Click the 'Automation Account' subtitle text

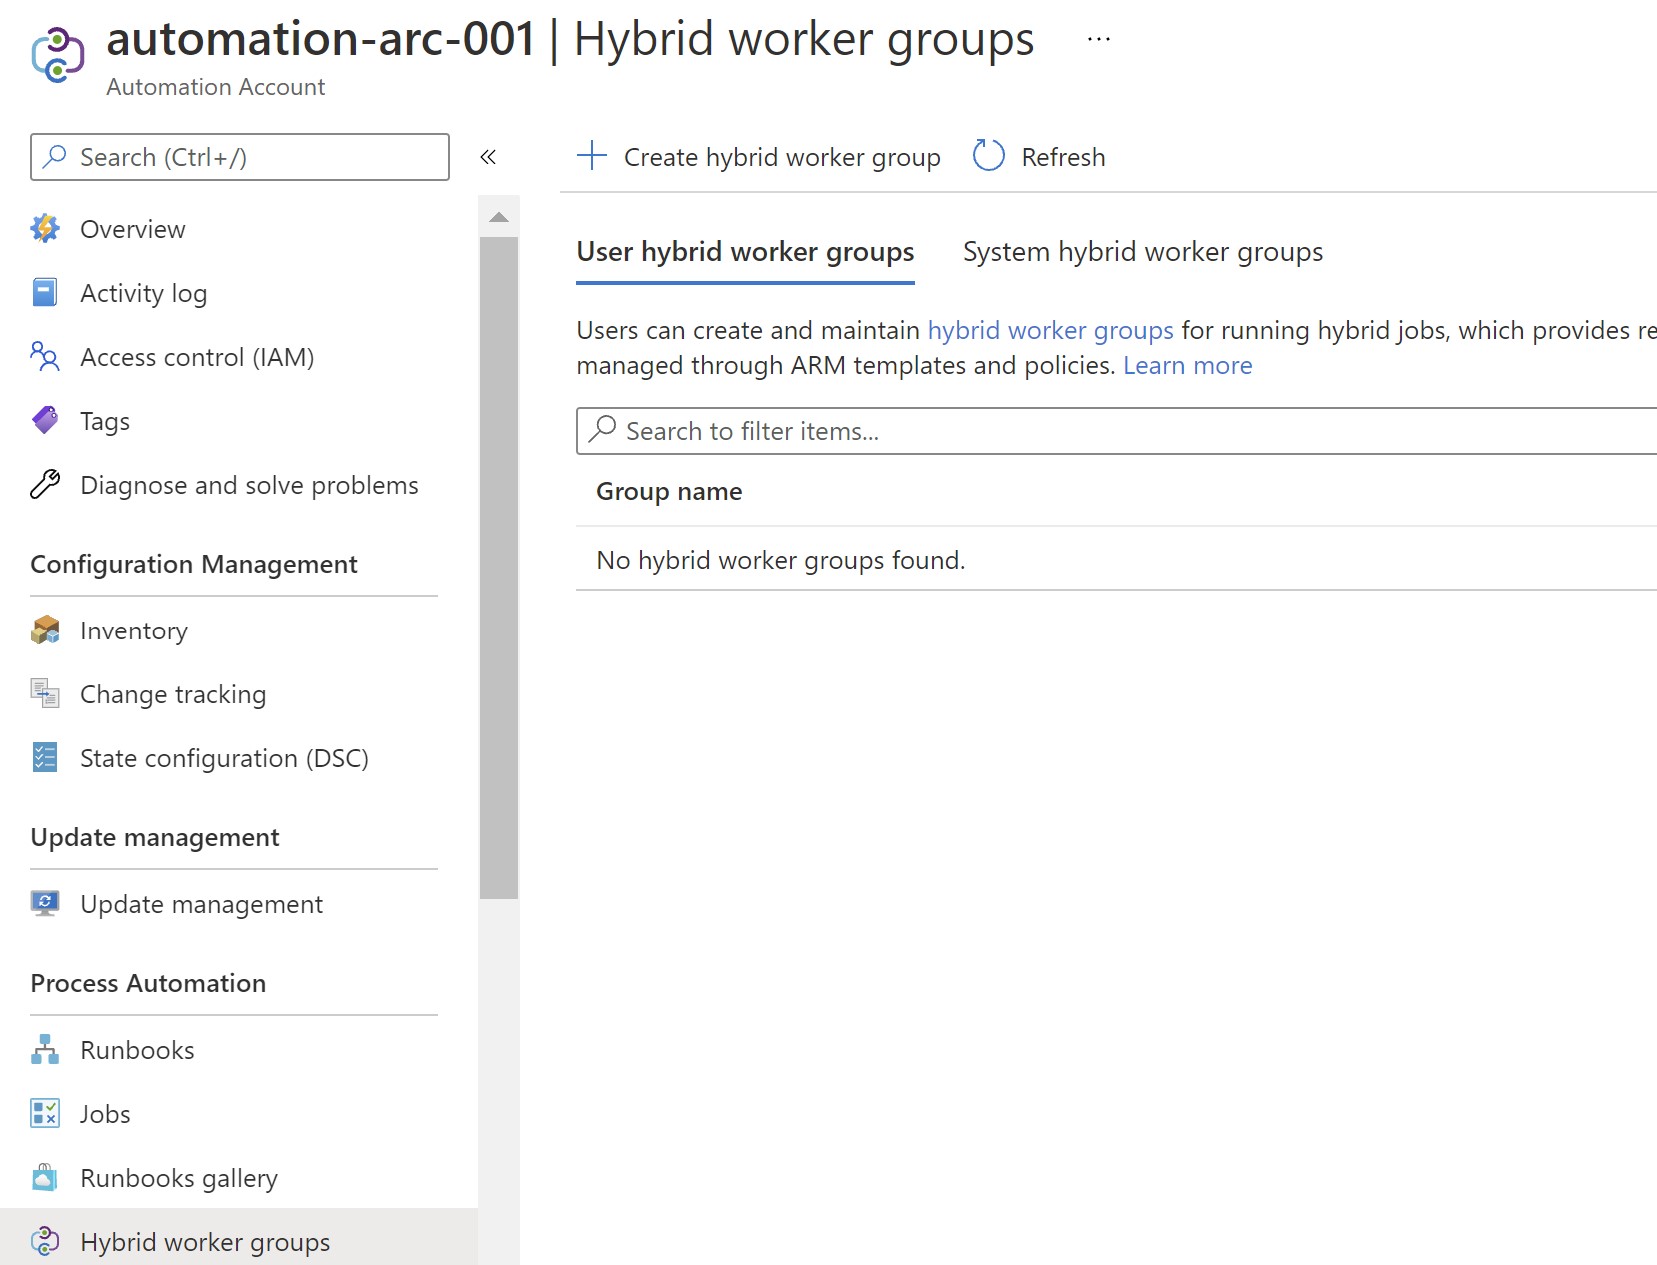coord(215,87)
